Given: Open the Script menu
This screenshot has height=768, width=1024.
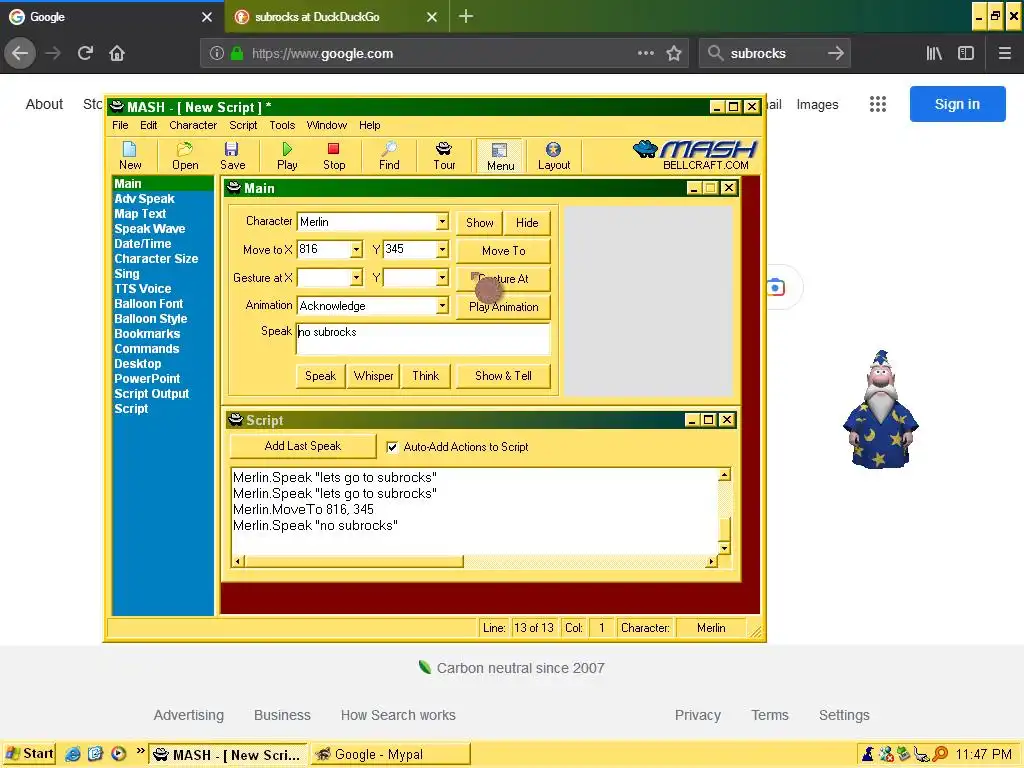Looking at the screenshot, I should (243, 125).
